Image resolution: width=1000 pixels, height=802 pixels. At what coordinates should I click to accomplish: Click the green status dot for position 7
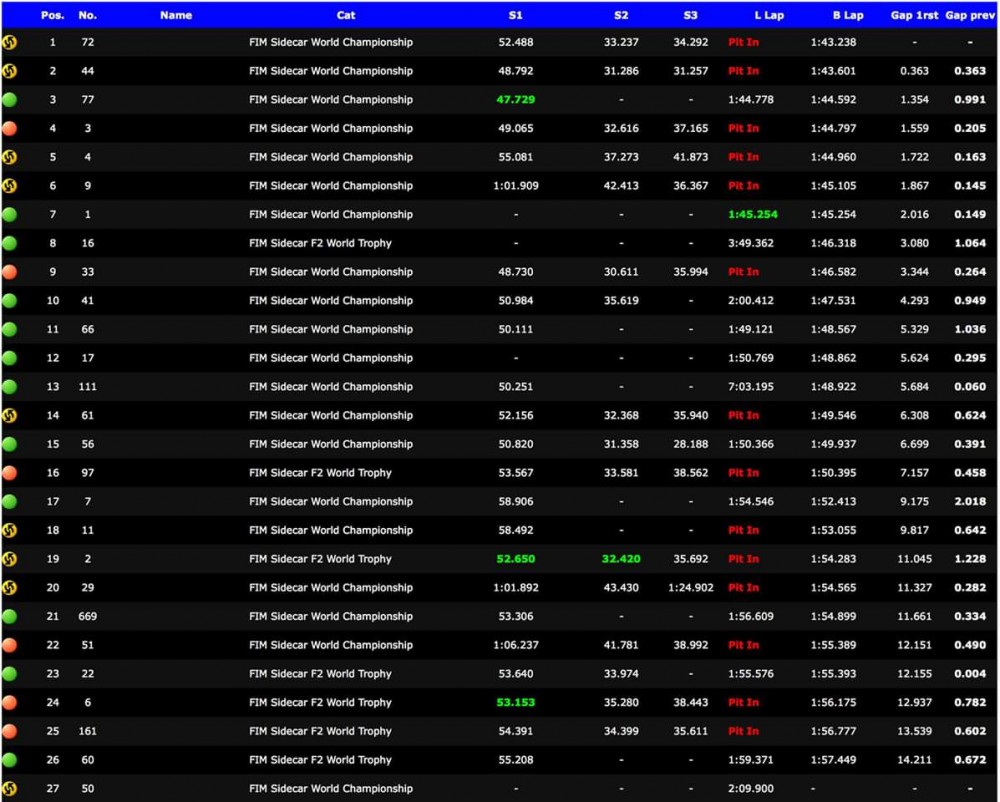10,215
